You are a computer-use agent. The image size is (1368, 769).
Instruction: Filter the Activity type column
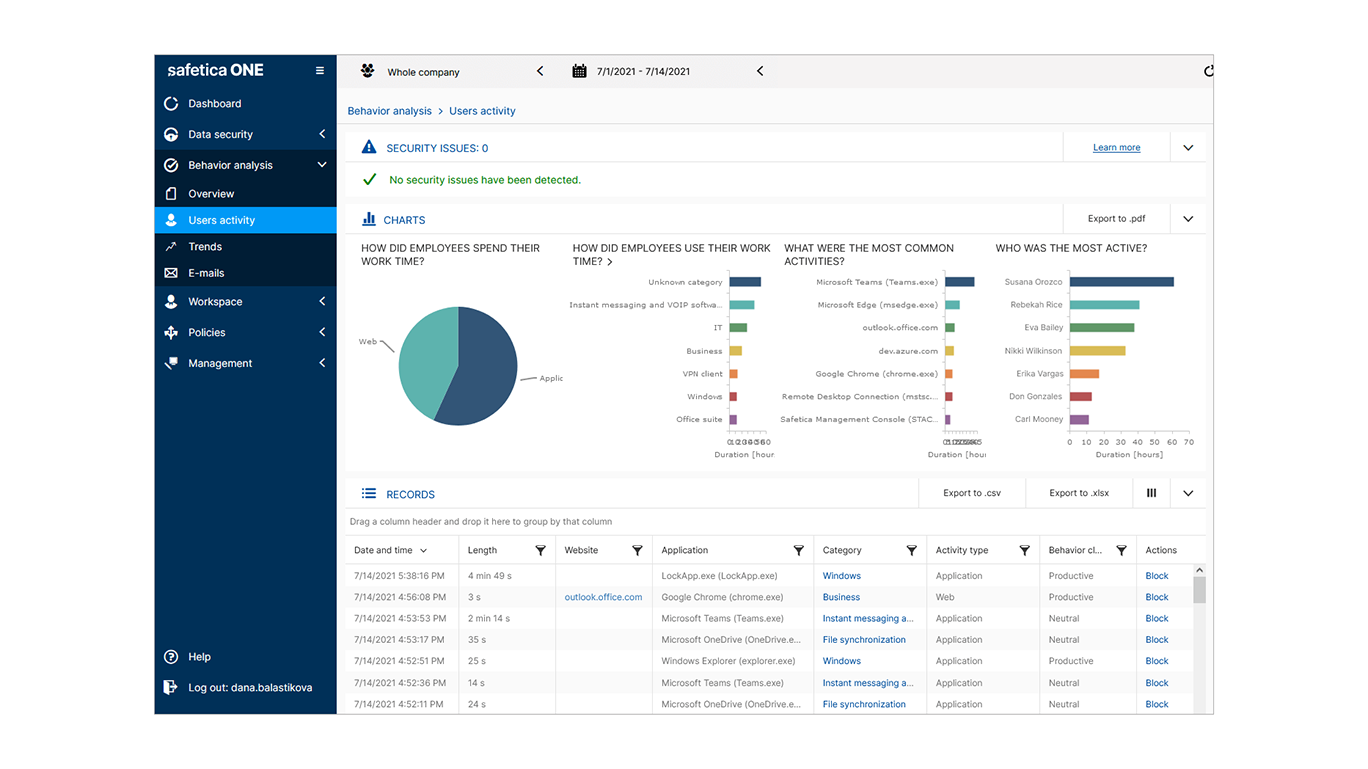point(1024,551)
